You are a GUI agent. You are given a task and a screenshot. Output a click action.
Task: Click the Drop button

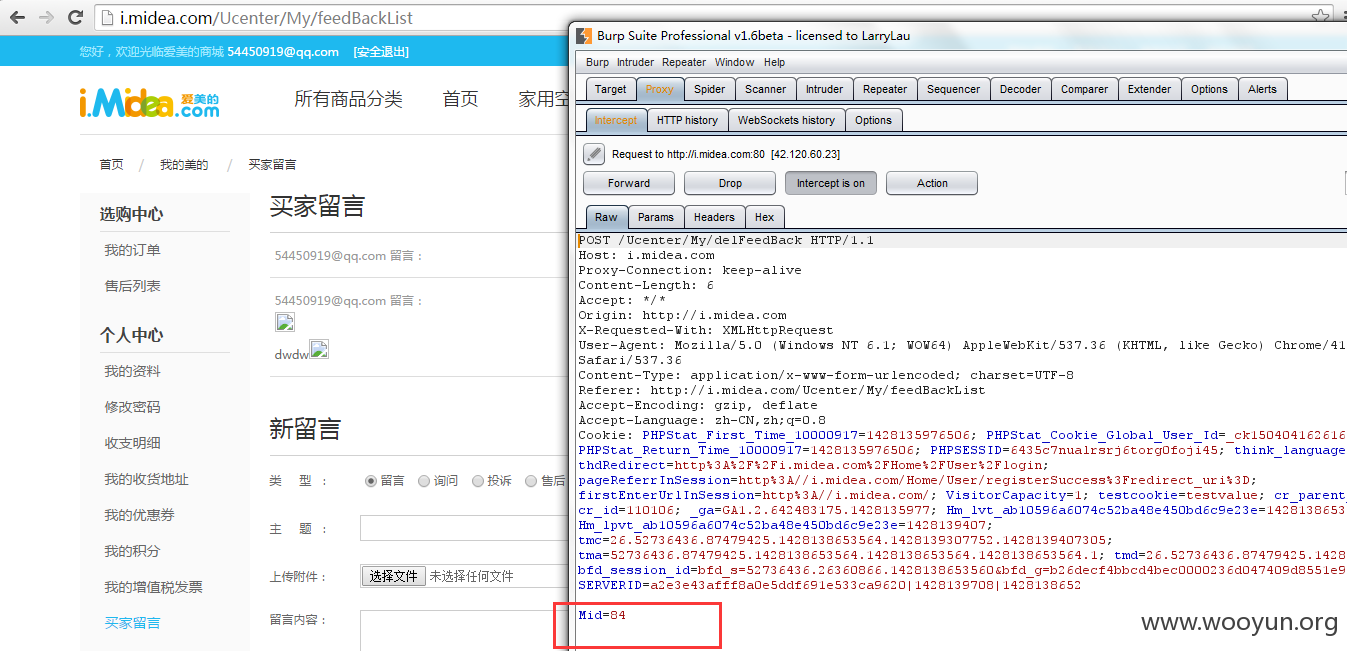click(x=730, y=183)
